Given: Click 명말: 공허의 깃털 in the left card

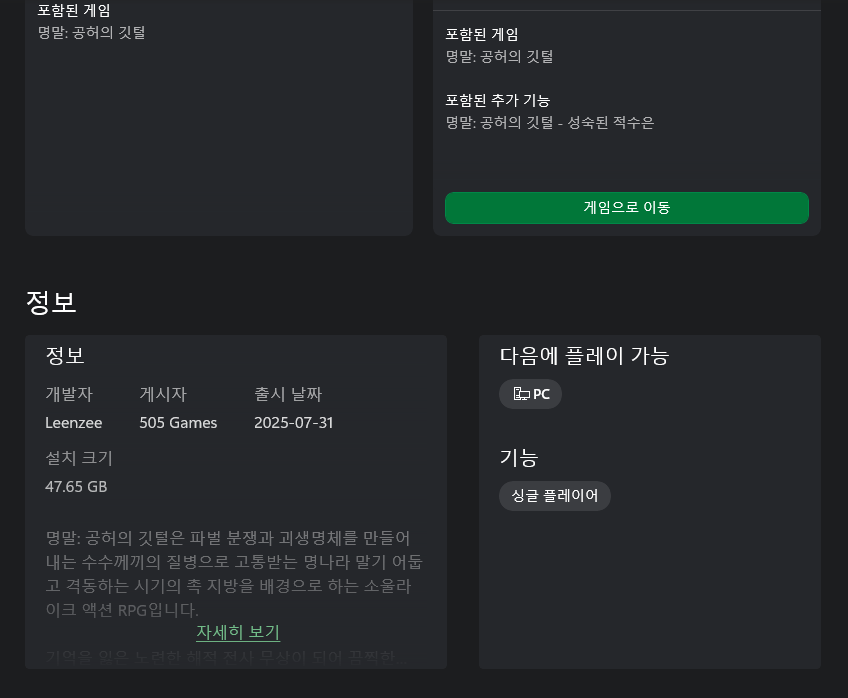Looking at the screenshot, I should click(91, 33).
